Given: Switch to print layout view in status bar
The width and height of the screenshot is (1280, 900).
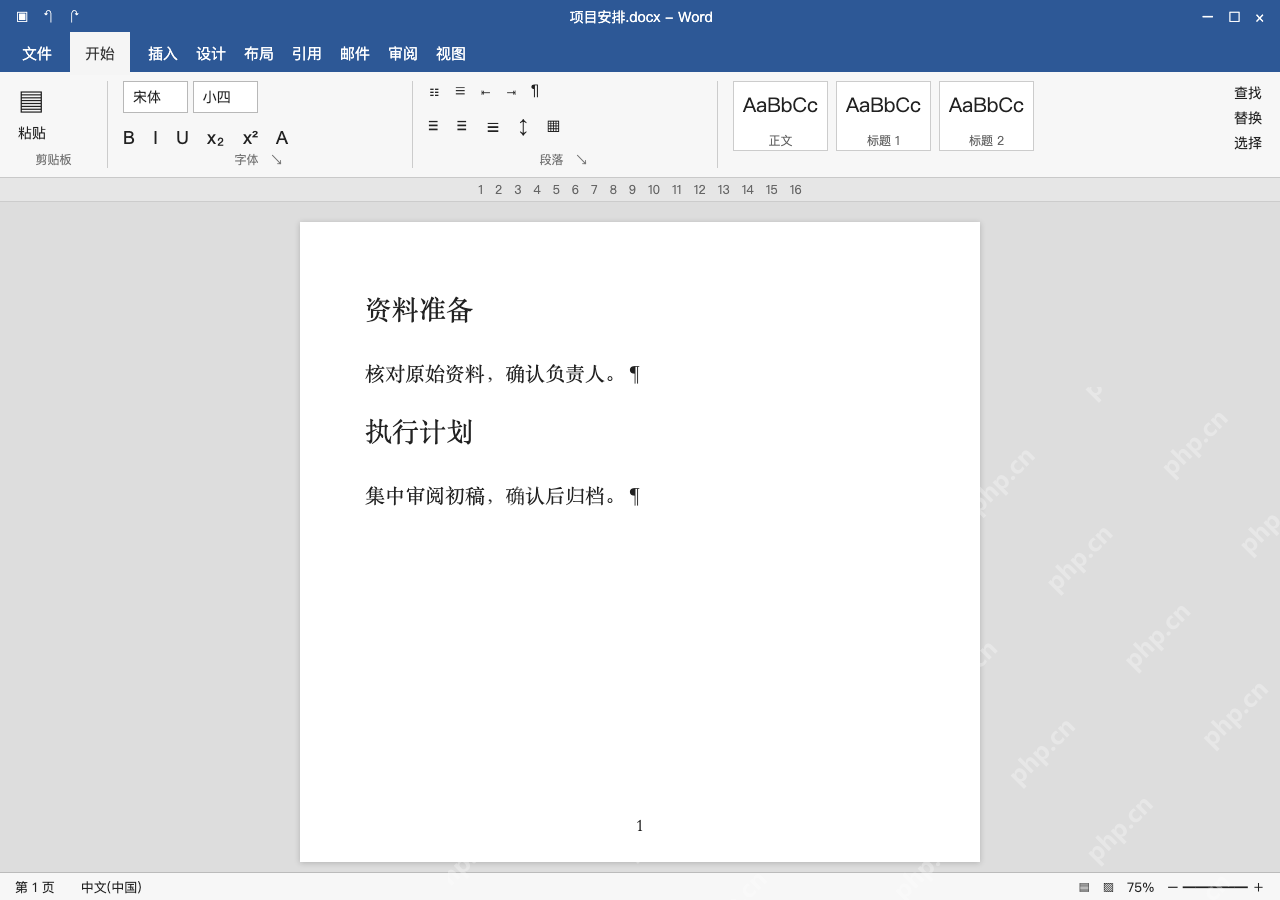Looking at the screenshot, I should click(x=1084, y=887).
